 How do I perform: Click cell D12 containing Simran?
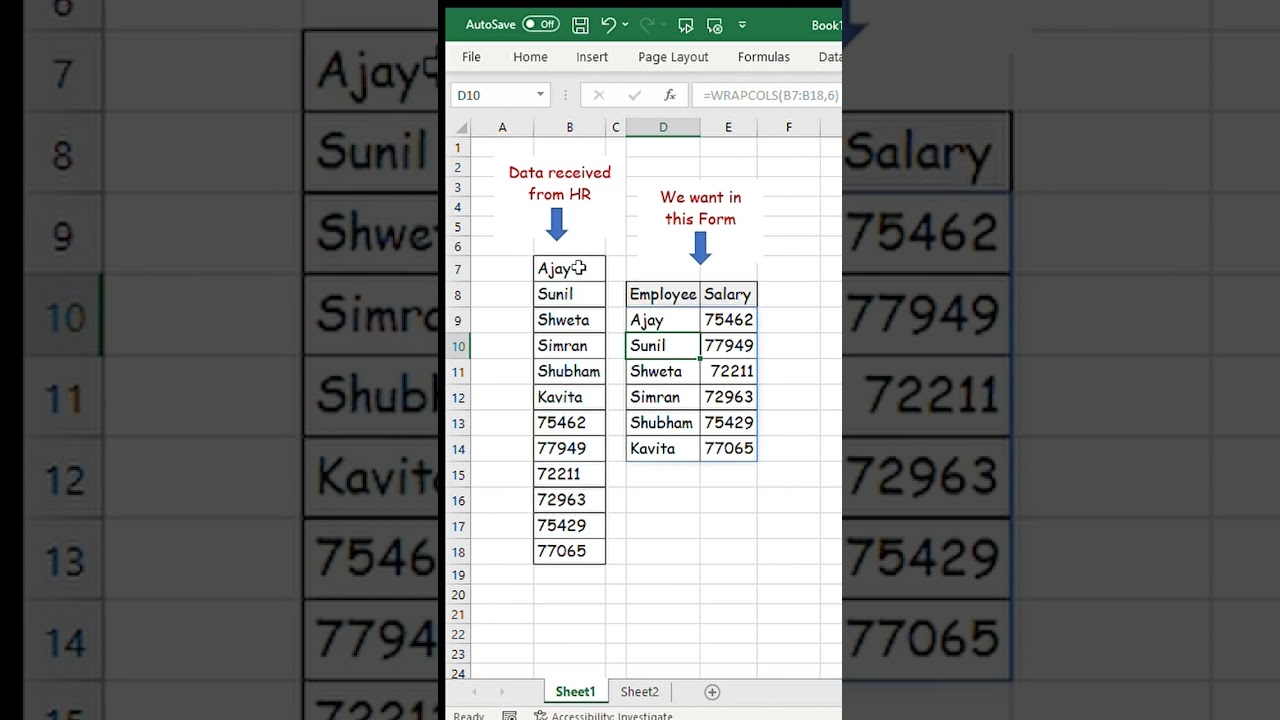coord(663,398)
